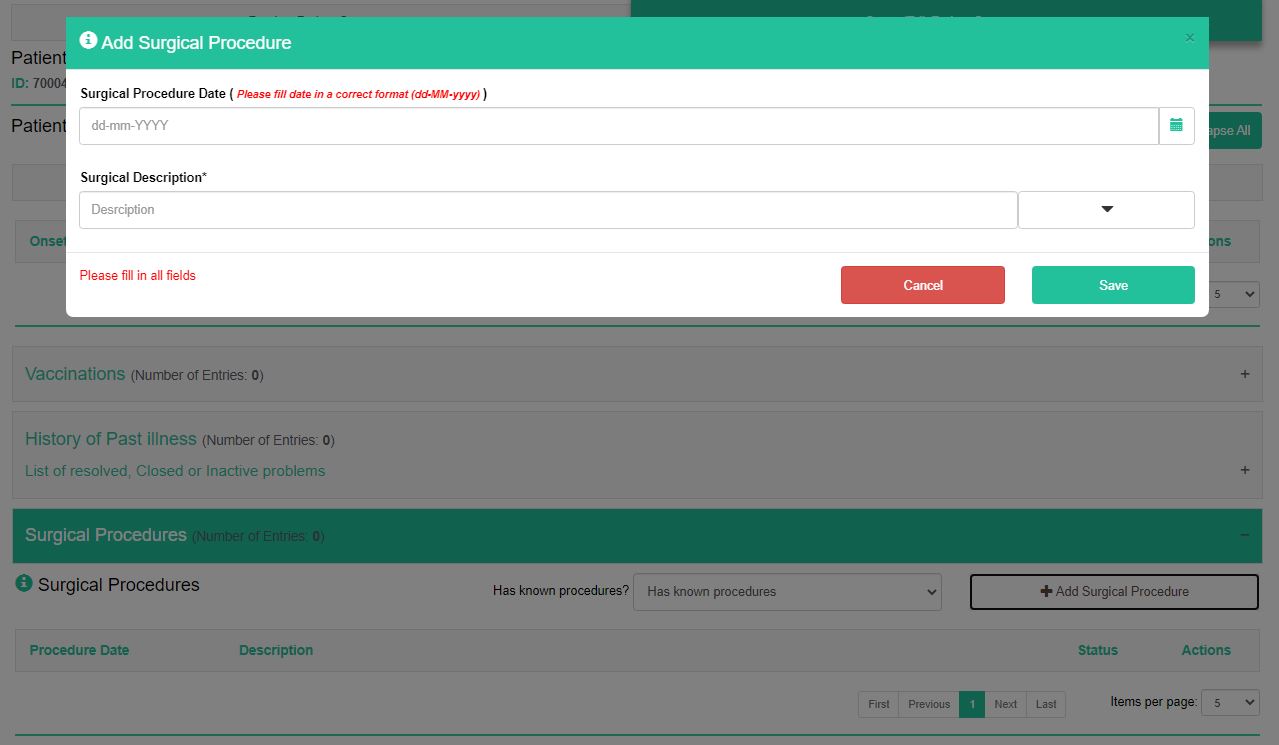1279x745 pixels.
Task: Open the Surgical Description dropdown arrow
Action: tap(1106, 210)
